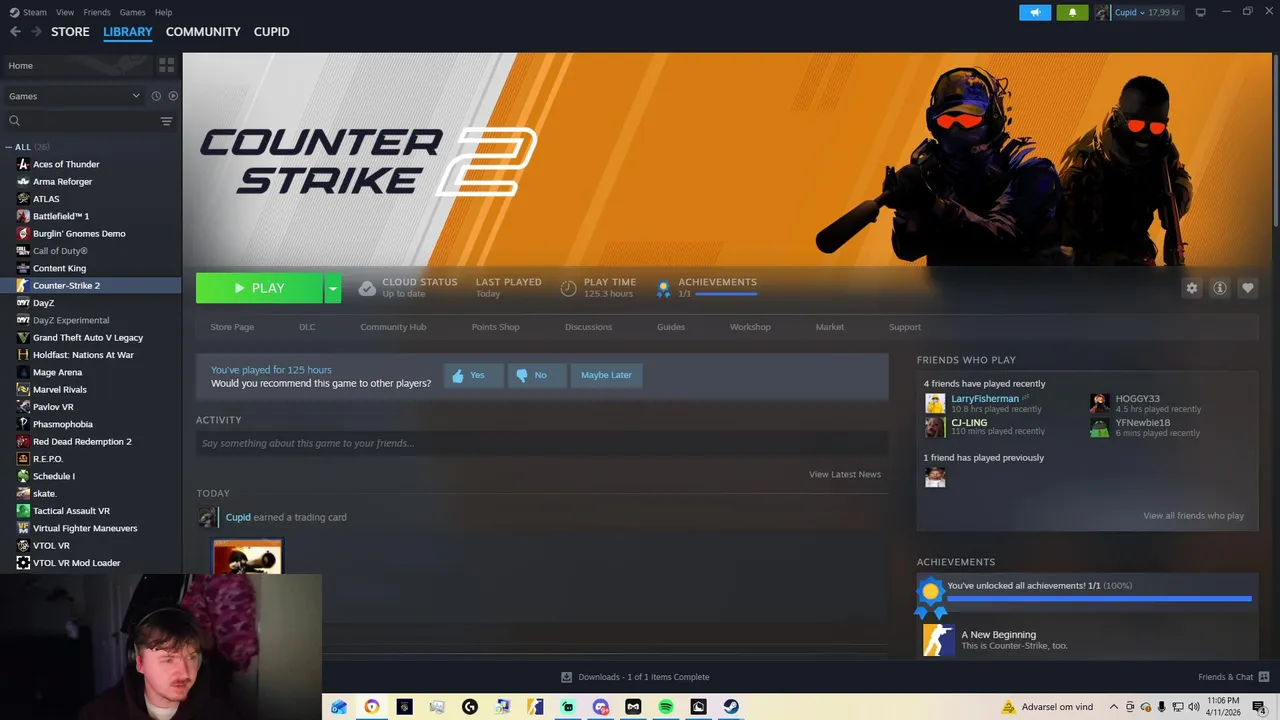Open HOGGY33's friend avatar

(1099, 403)
